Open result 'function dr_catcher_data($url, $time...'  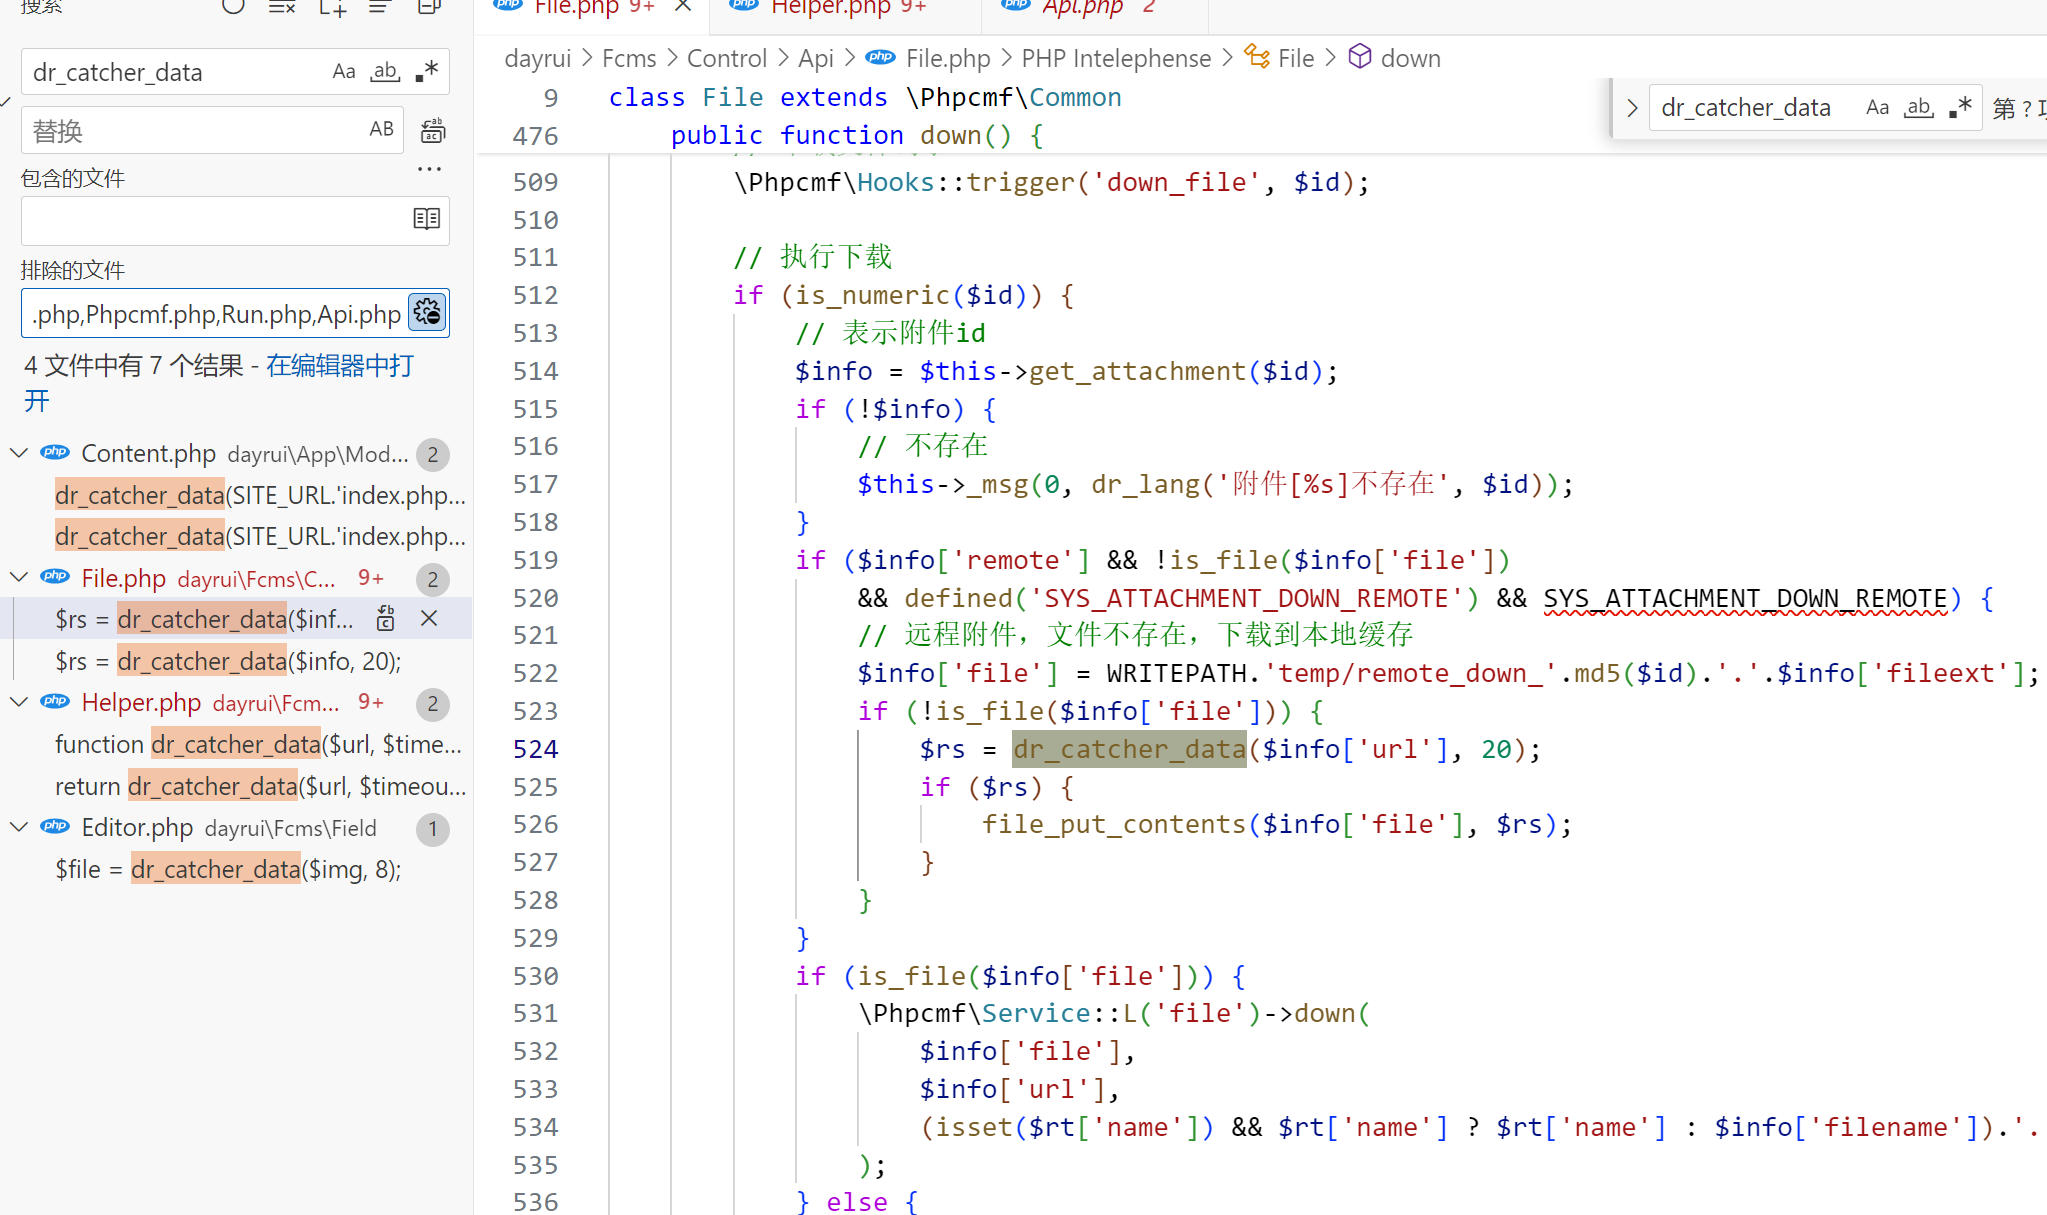[x=258, y=744]
